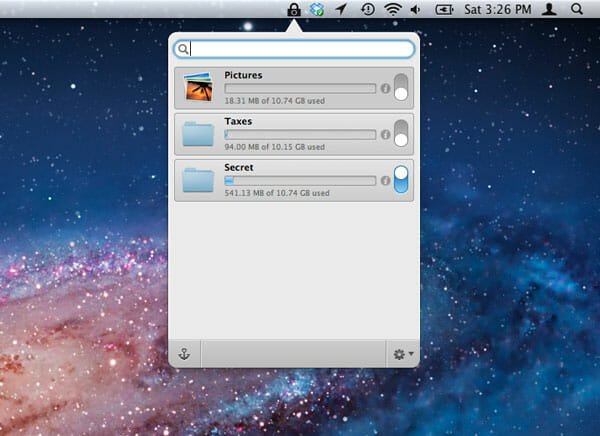600x436 pixels.
Task: Click into the vault search field
Action: pyautogui.click(x=300, y=48)
